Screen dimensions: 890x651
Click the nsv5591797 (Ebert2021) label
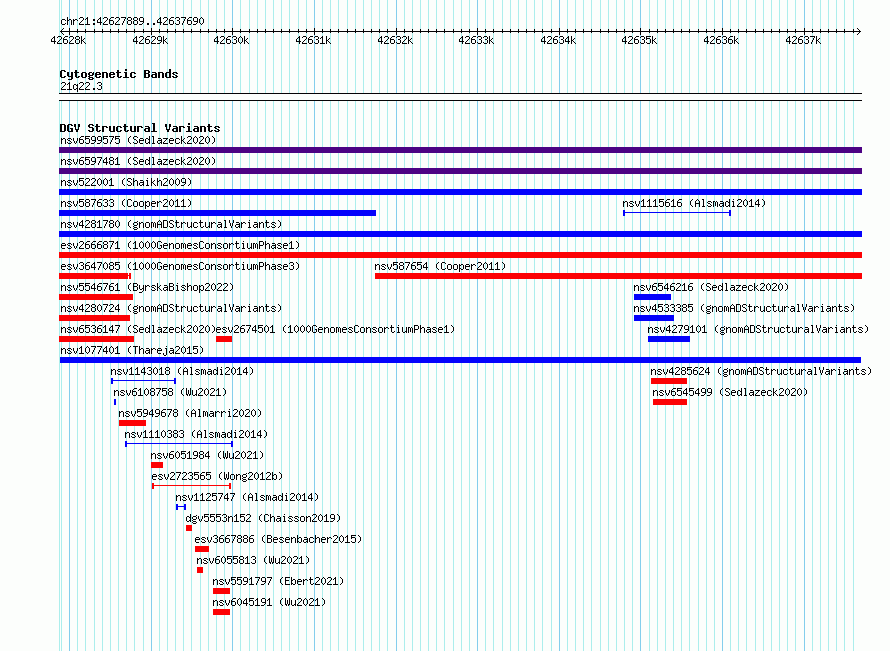[x=278, y=581]
